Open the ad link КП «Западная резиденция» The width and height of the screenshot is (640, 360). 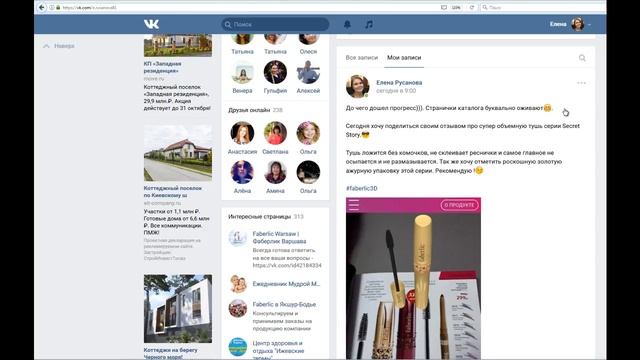(x=162, y=67)
